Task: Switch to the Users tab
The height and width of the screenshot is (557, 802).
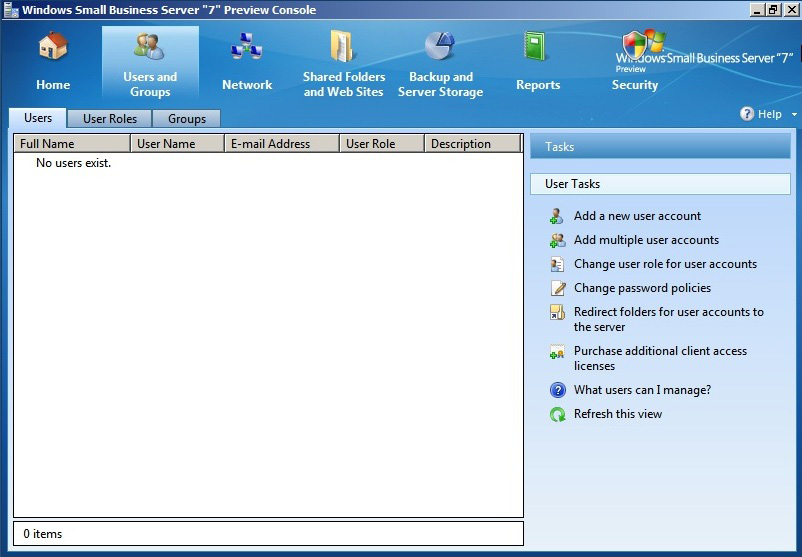Action: [x=38, y=118]
